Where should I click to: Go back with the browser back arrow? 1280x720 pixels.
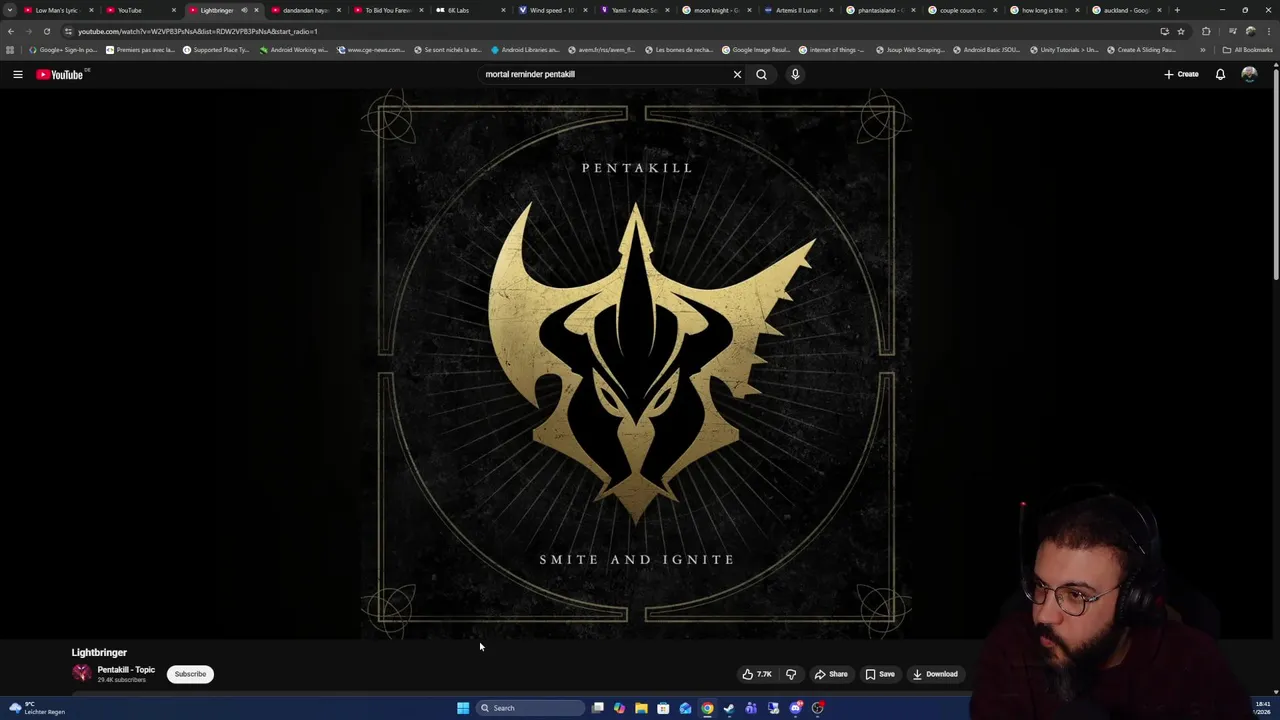[11, 31]
